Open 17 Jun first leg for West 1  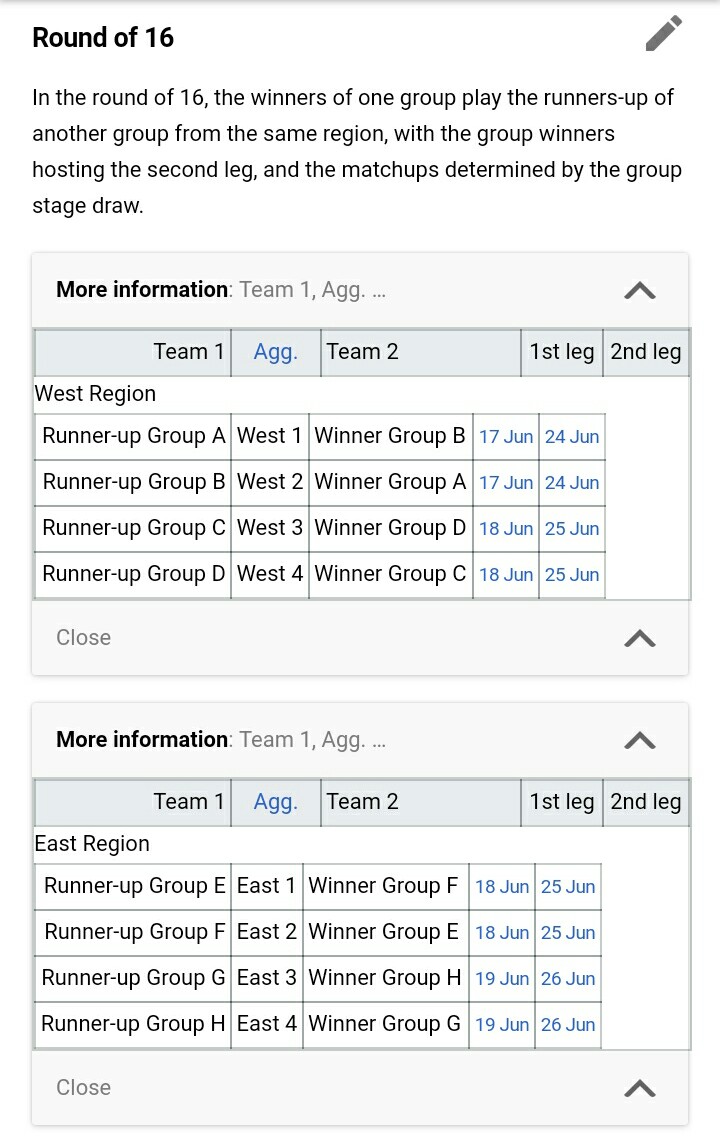506,437
